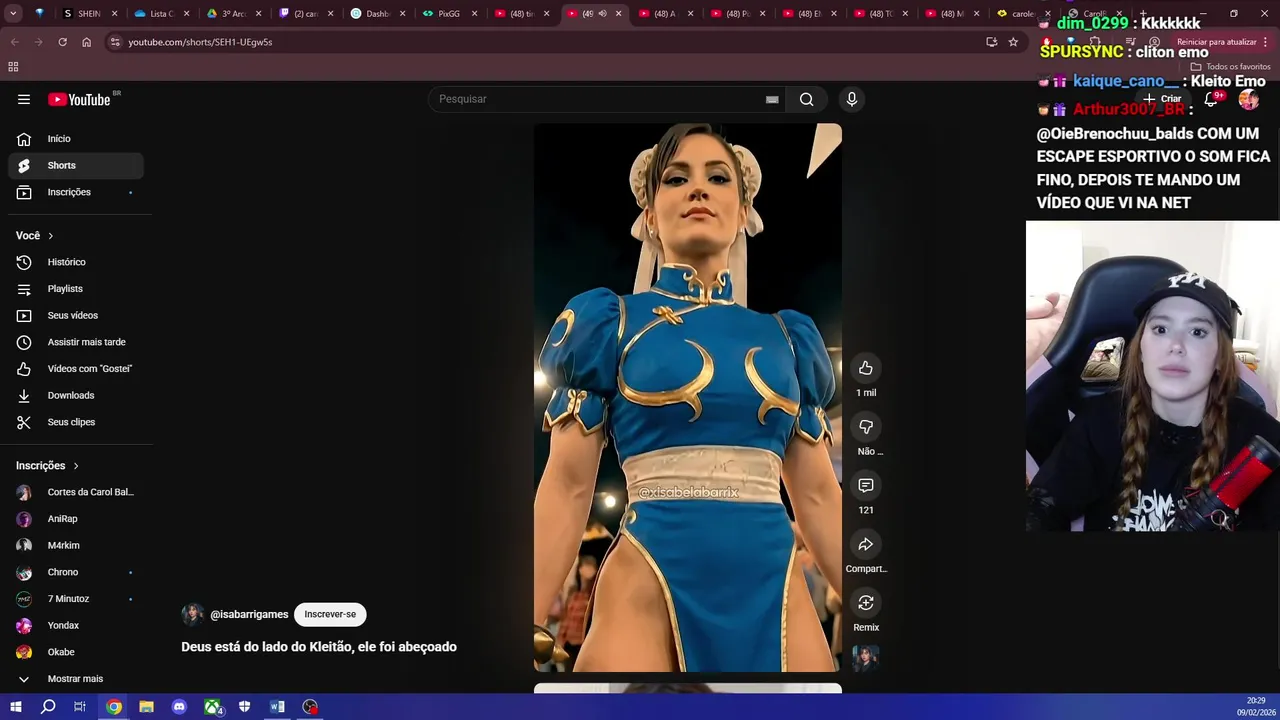Open the Yondax subscription
Screen dimensions: 1280x720
click(x=76, y=625)
